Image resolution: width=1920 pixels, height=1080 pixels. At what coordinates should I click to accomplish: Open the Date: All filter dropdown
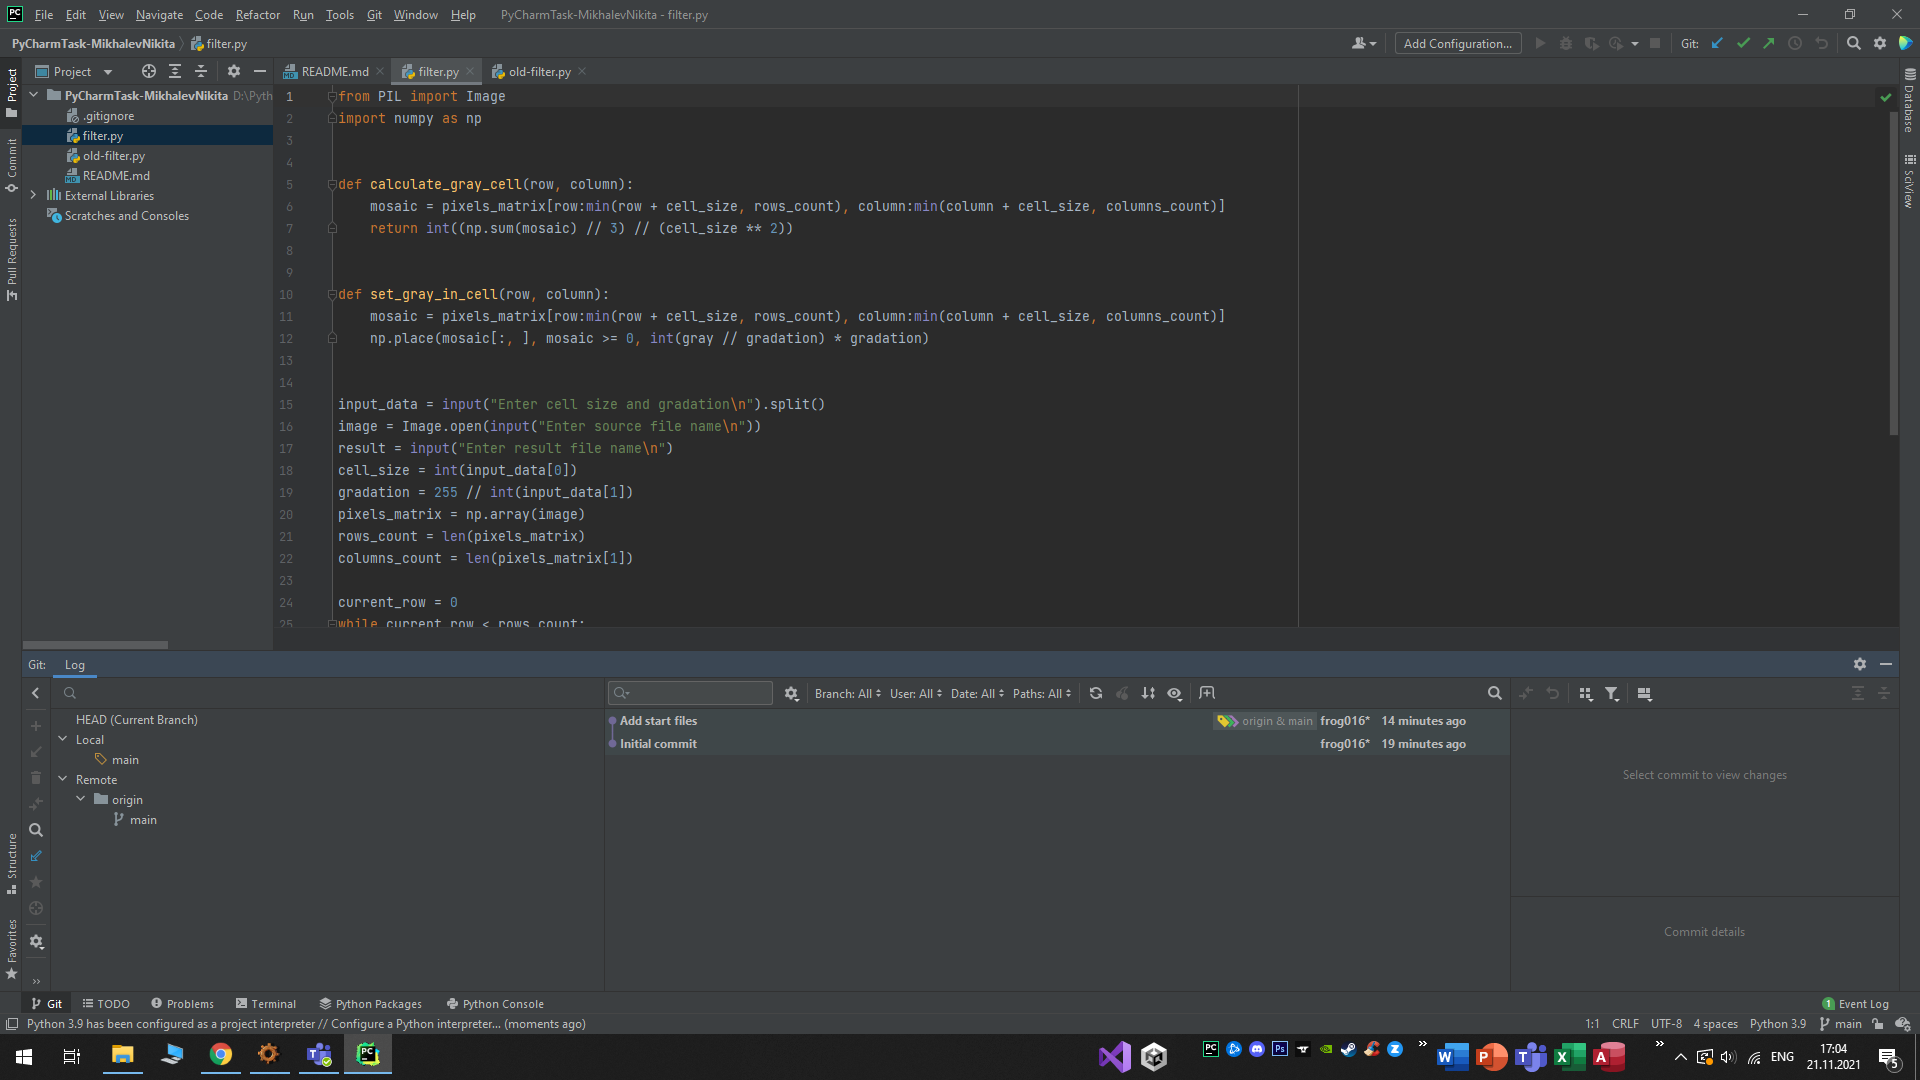pos(977,694)
